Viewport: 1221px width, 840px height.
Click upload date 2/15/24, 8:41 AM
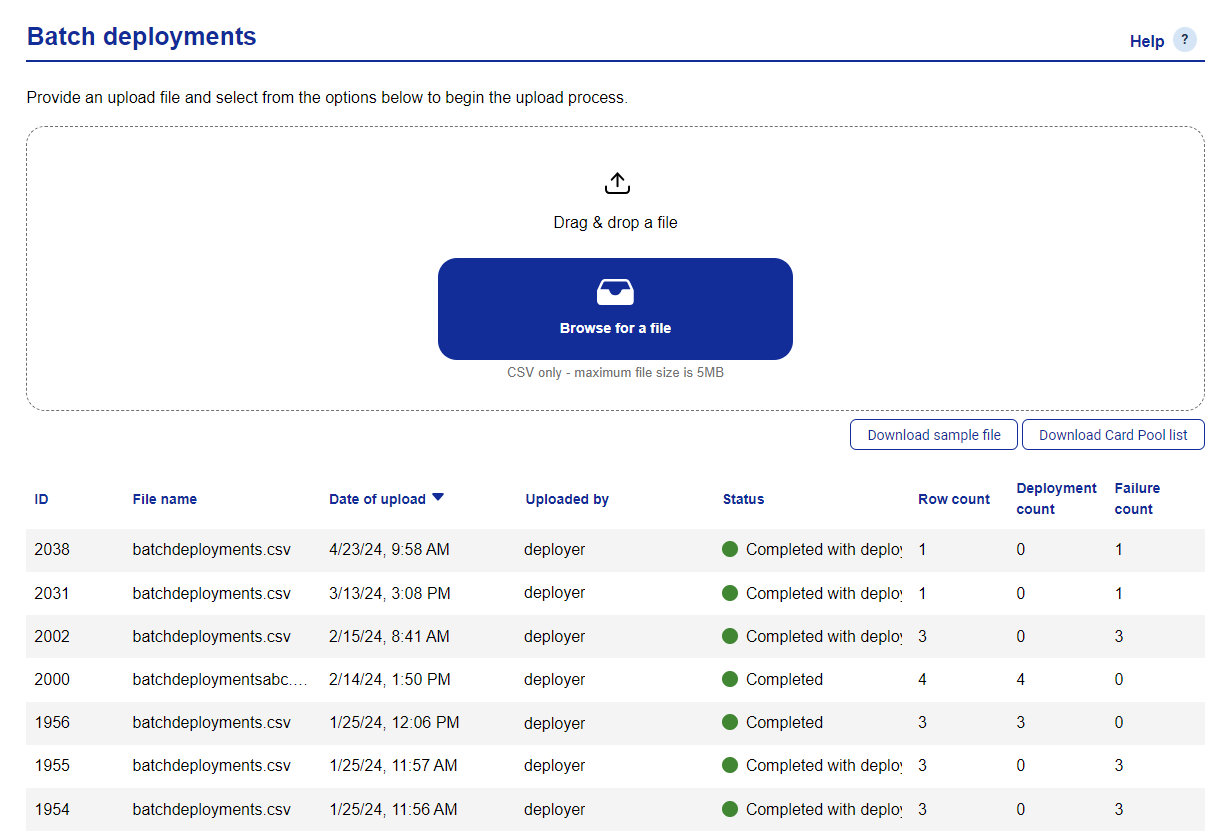[389, 636]
